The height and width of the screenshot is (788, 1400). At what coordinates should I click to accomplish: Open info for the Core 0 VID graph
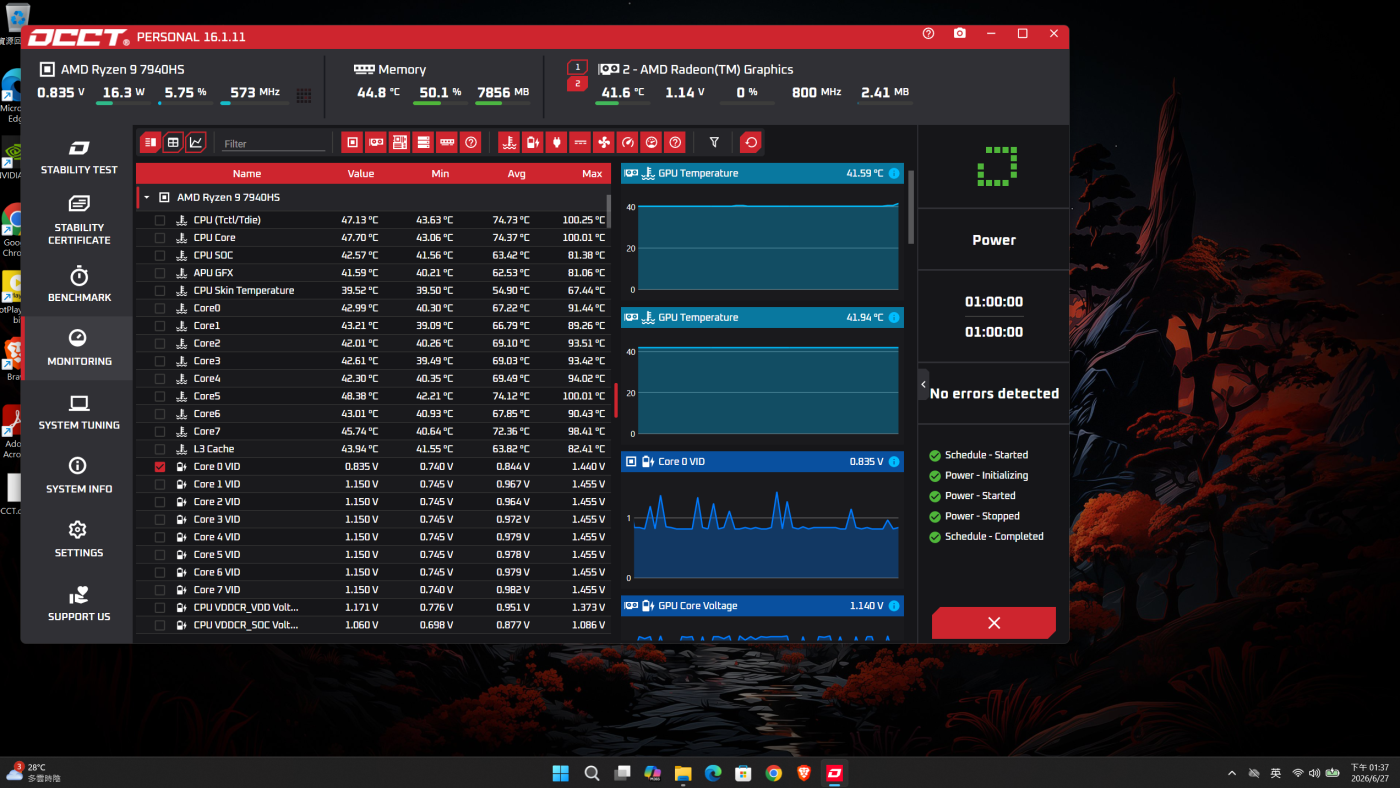click(894, 462)
